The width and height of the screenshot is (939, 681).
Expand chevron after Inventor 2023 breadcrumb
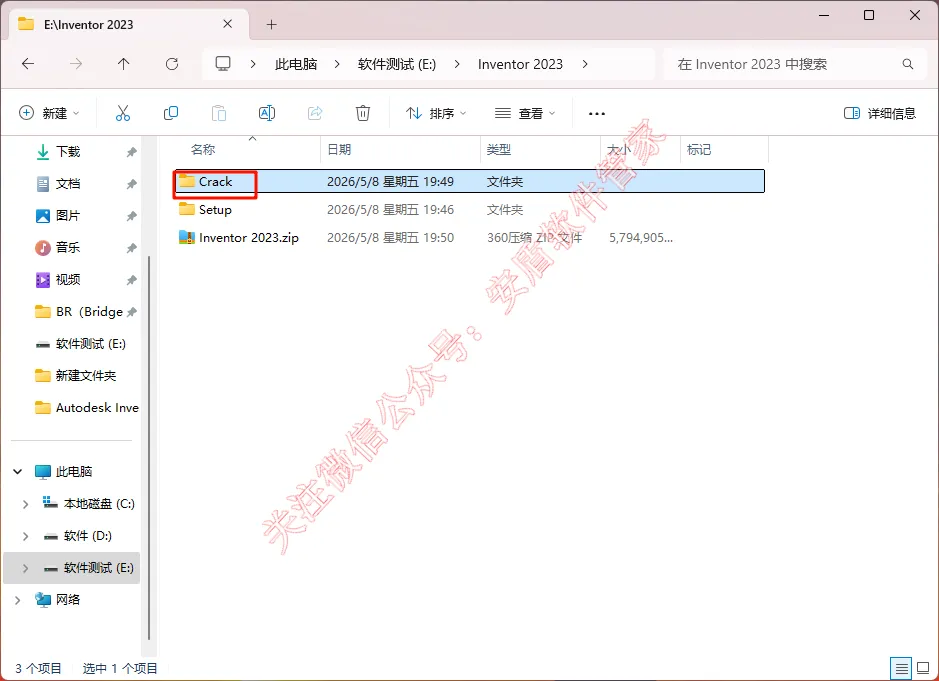click(585, 64)
